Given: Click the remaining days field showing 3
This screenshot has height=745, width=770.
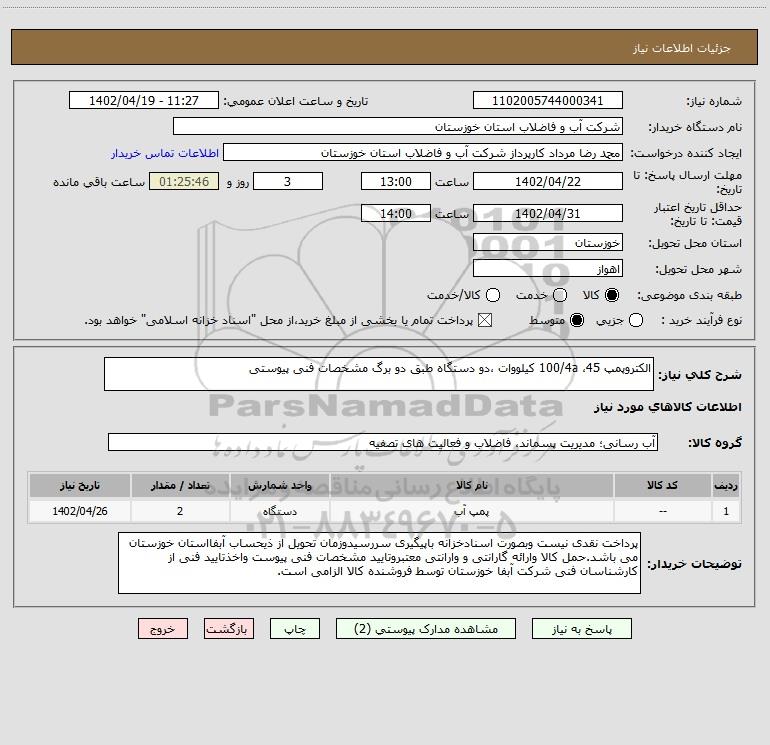Looking at the screenshot, I should tap(288, 182).
